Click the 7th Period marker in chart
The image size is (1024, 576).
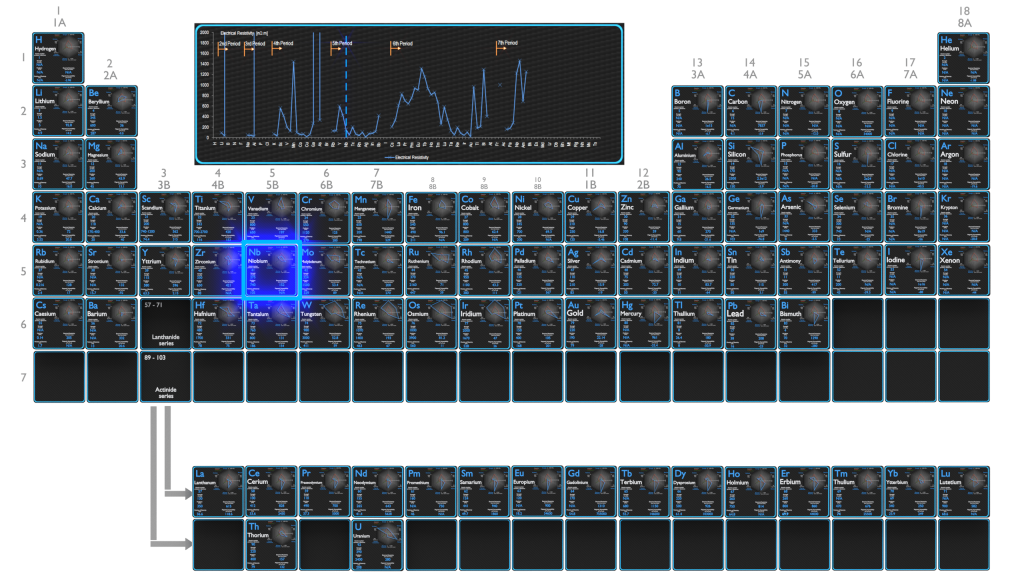507,44
